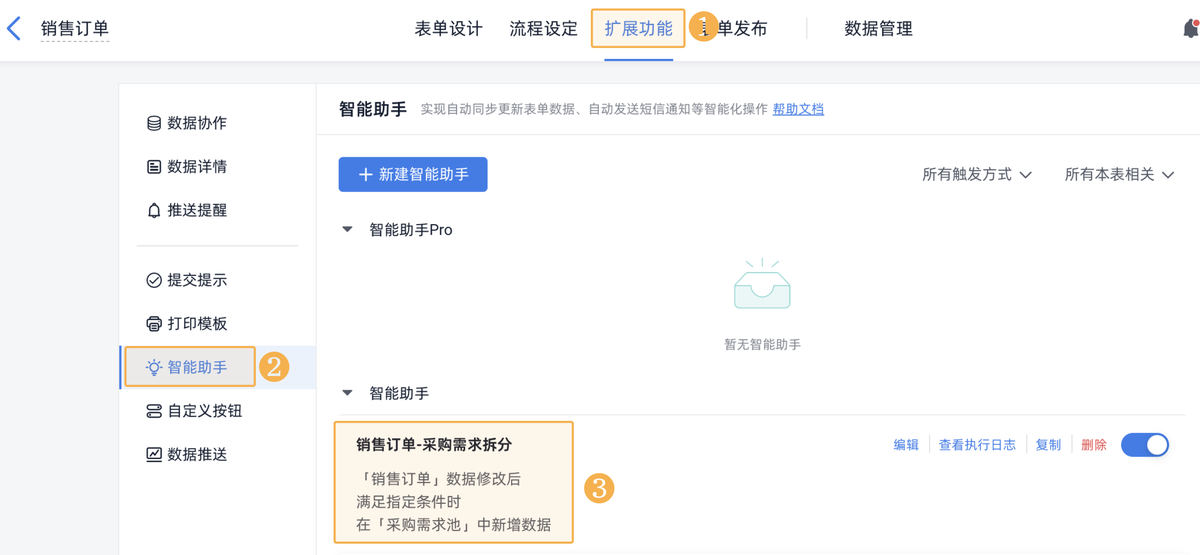1200x555 pixels.
Task: Click the back arrow icon
Action: (x=14, y=28)
